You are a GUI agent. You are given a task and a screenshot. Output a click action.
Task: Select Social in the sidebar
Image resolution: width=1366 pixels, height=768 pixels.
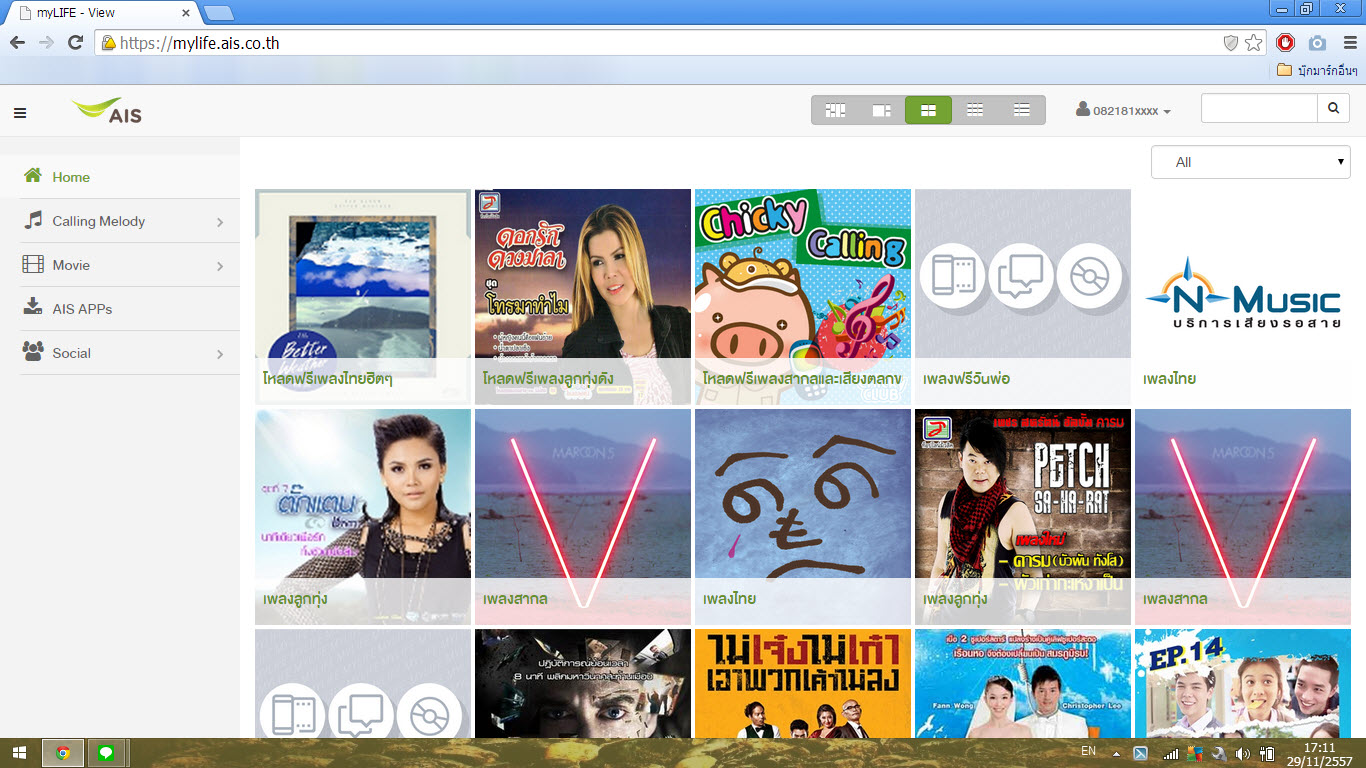[x=130, y=353]
